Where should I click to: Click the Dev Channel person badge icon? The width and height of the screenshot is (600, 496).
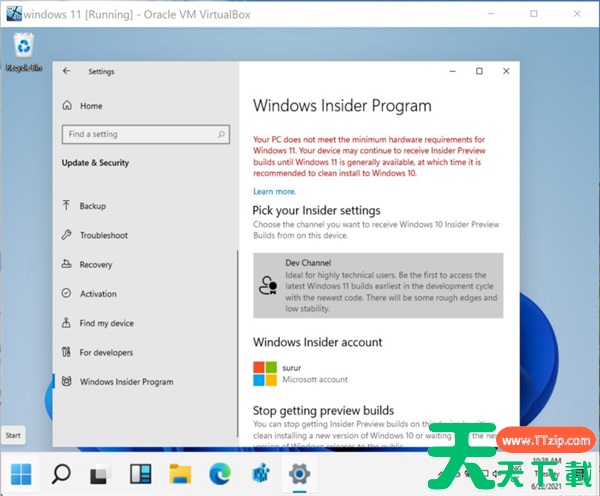268,286
